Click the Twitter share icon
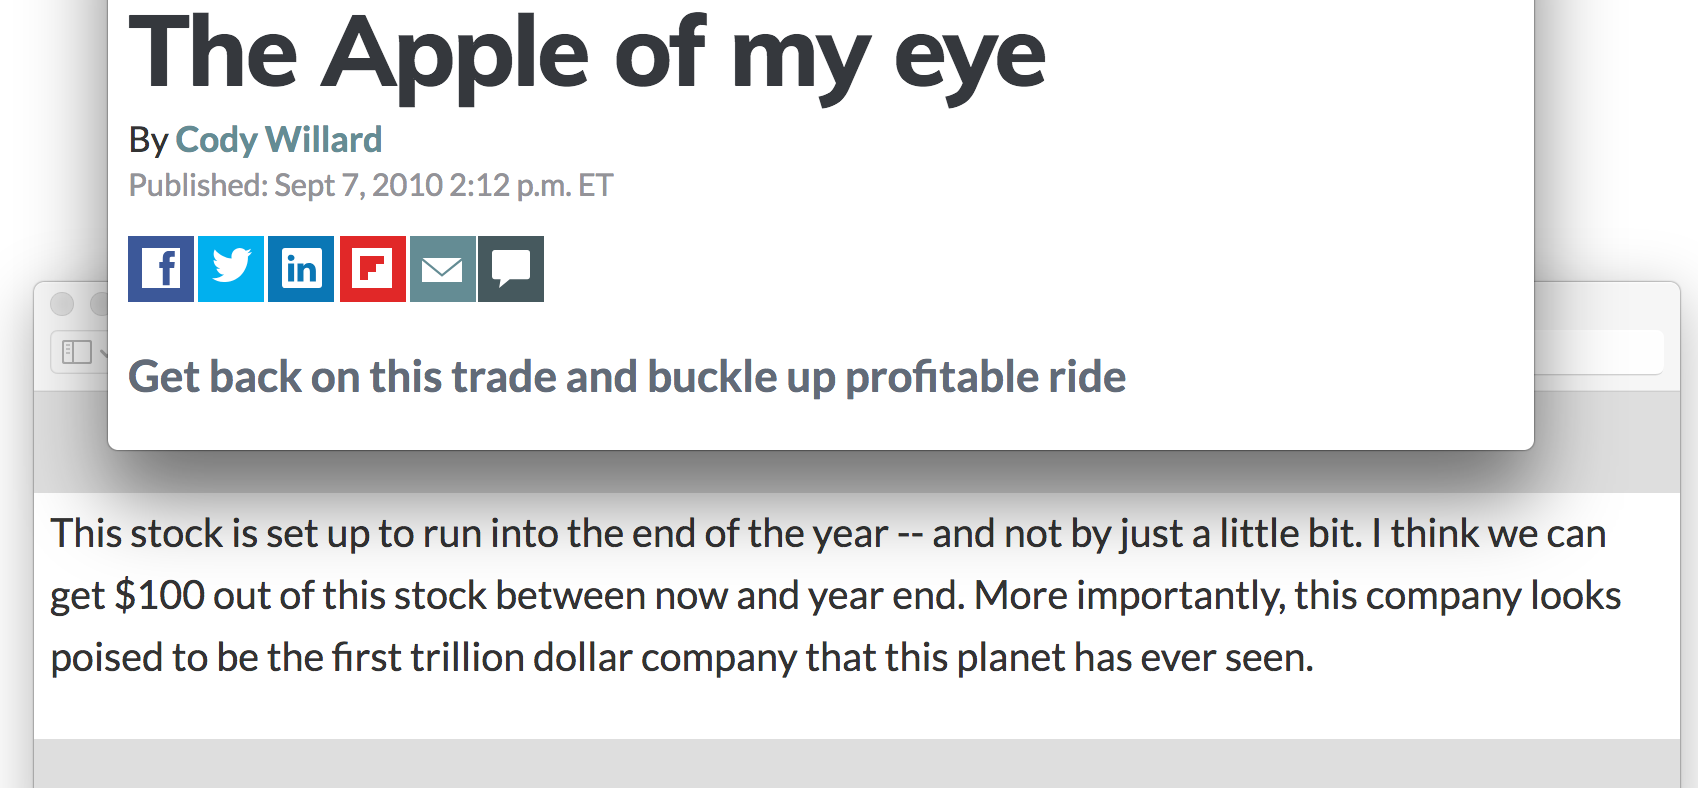 tap(231, 269)
